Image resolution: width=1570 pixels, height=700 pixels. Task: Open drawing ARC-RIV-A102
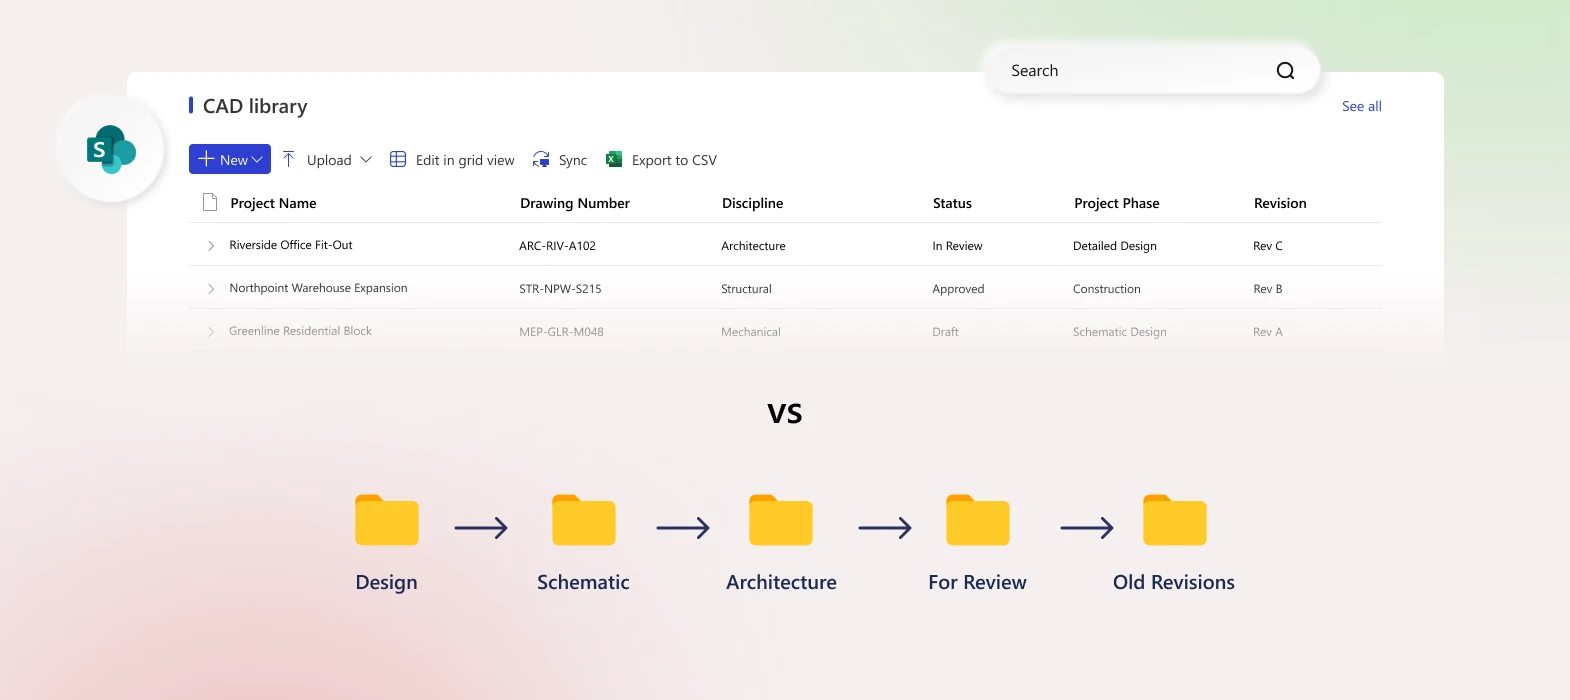pos(557,246)
